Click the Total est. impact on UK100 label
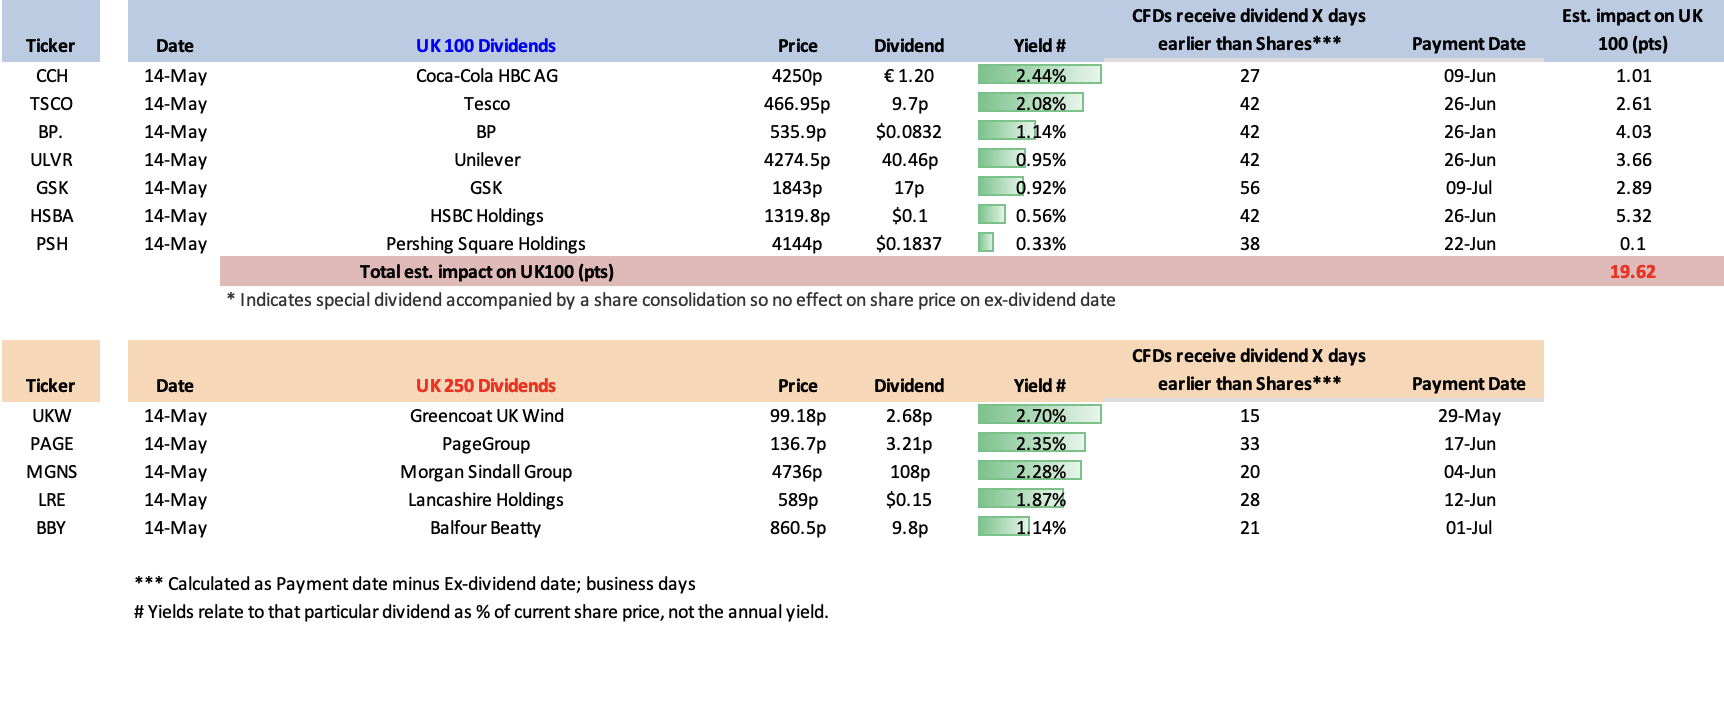Screen dimensions: 1724x712 (487, 272)
